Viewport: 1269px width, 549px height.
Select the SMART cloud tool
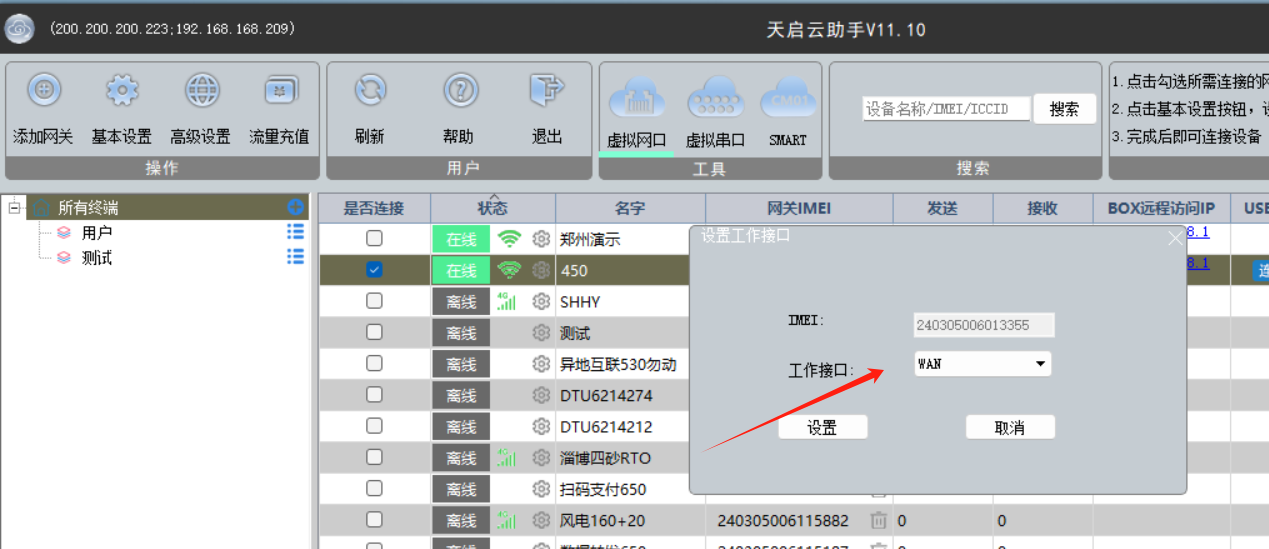pos(788,113)
